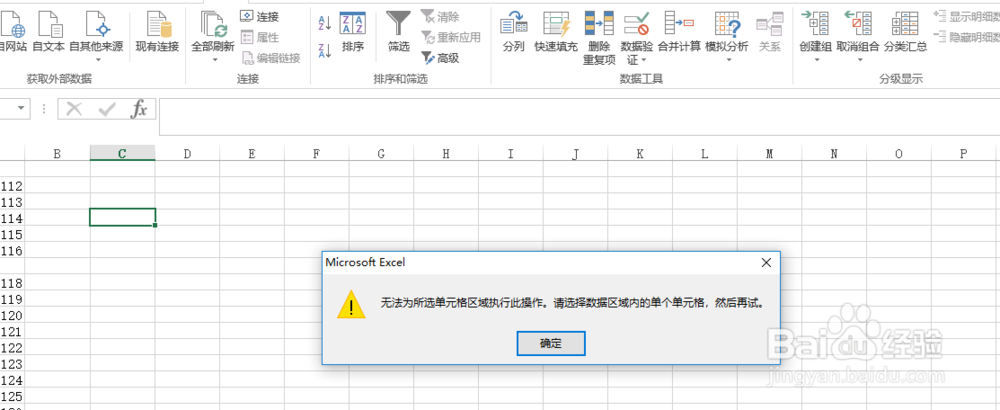Close the Microsoft Excel warning dialog
1000x410 pixels.
[766, 263]
